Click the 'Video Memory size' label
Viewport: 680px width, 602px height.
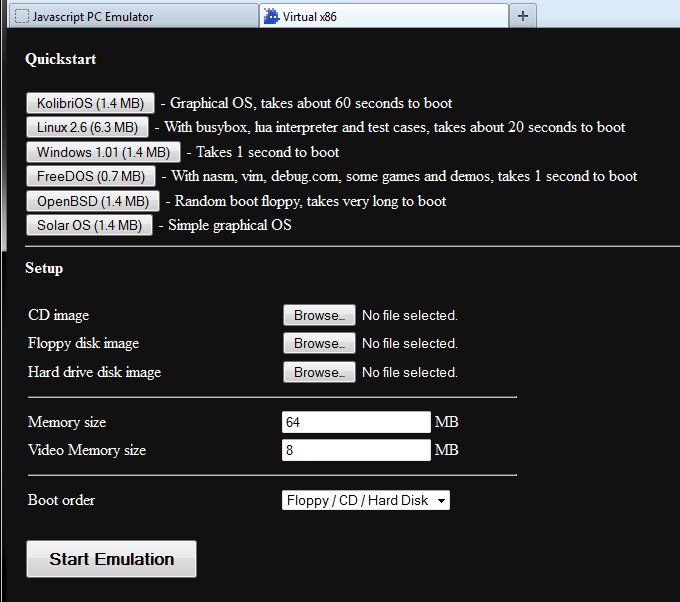coord(87,450)
